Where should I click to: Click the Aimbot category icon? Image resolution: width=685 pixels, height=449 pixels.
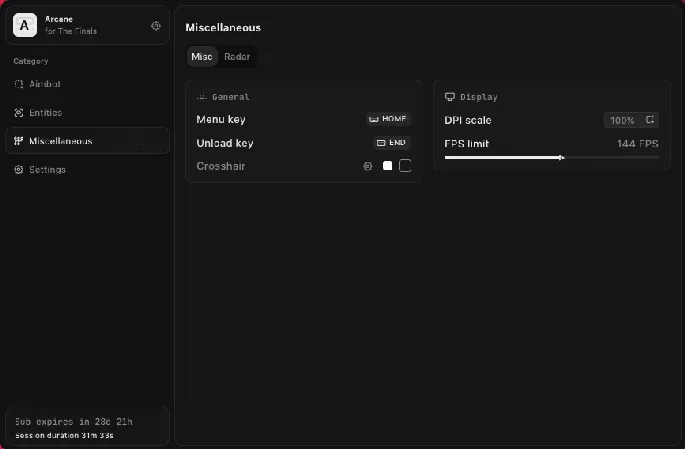pyautogui.click(x=19, y=84)
